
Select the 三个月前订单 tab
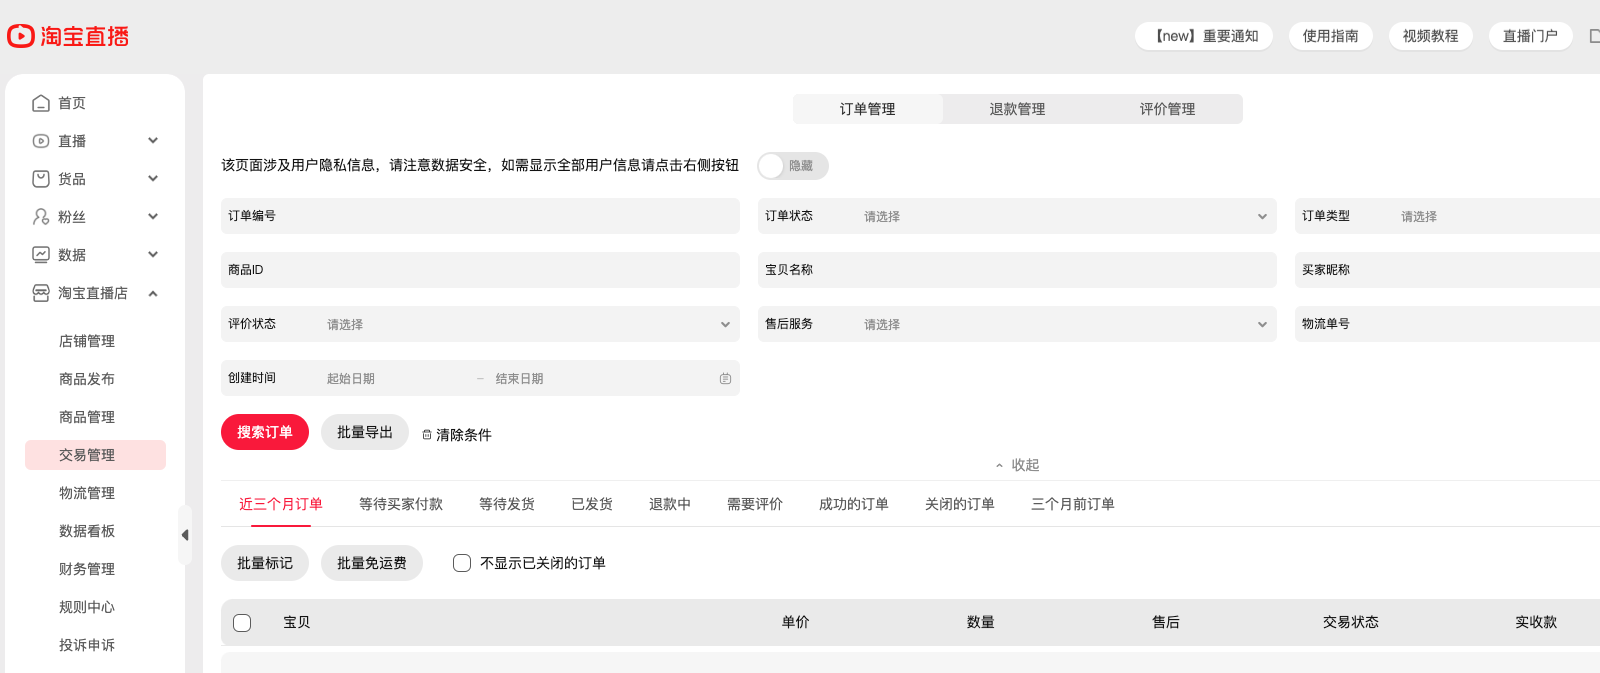[x=1073, y=504]
